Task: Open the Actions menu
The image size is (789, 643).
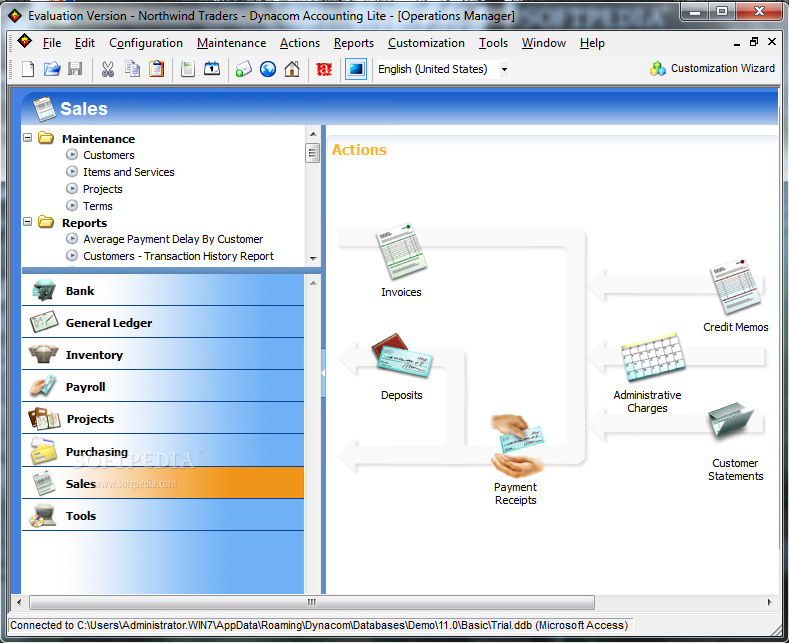Action: [300, 43]
